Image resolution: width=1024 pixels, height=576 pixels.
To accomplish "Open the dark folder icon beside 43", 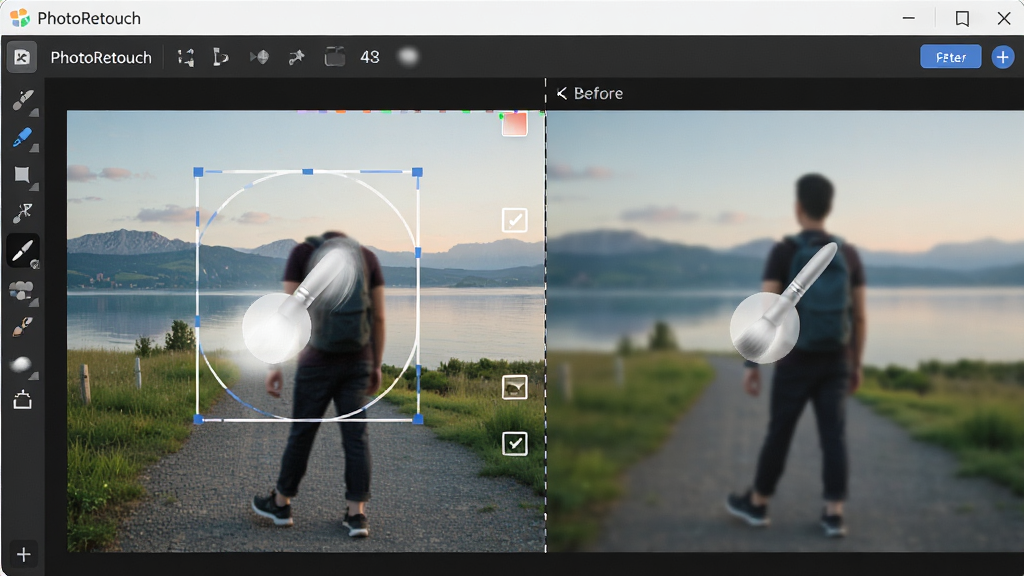I will coord(334,57).
